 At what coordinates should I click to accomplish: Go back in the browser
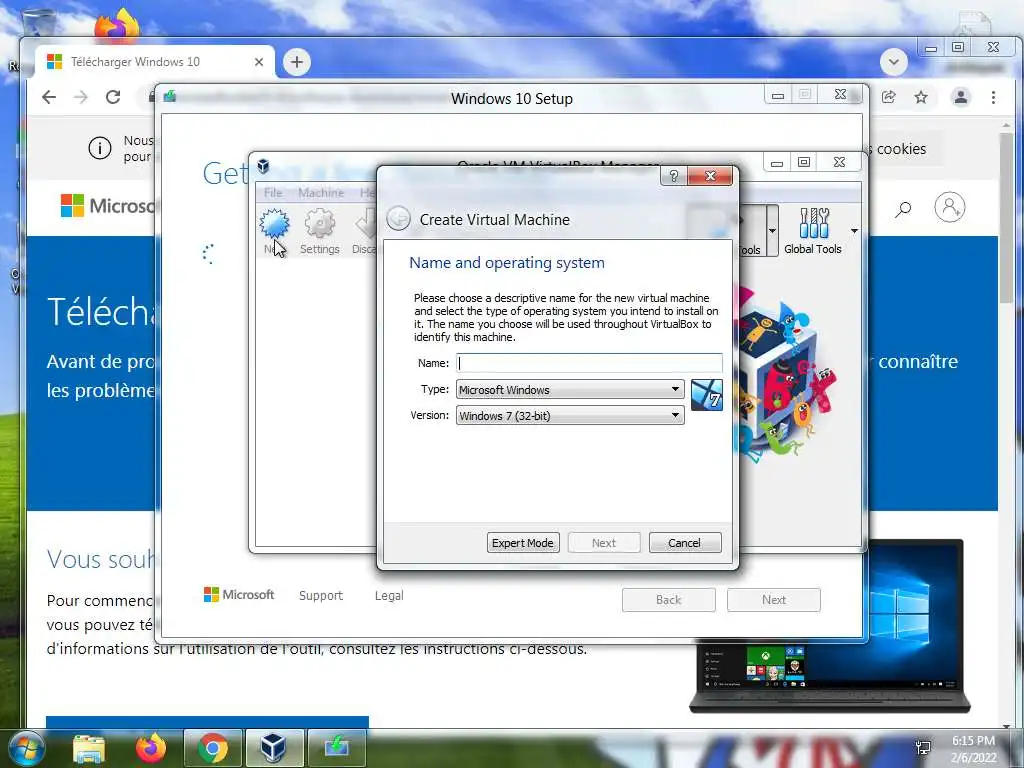[49, 97]
